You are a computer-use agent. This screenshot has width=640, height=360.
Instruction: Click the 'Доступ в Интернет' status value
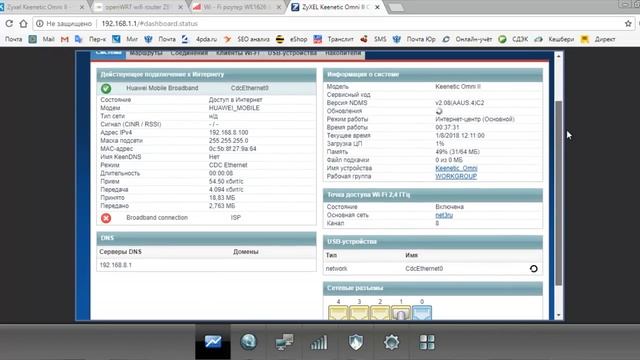point(235,100)
